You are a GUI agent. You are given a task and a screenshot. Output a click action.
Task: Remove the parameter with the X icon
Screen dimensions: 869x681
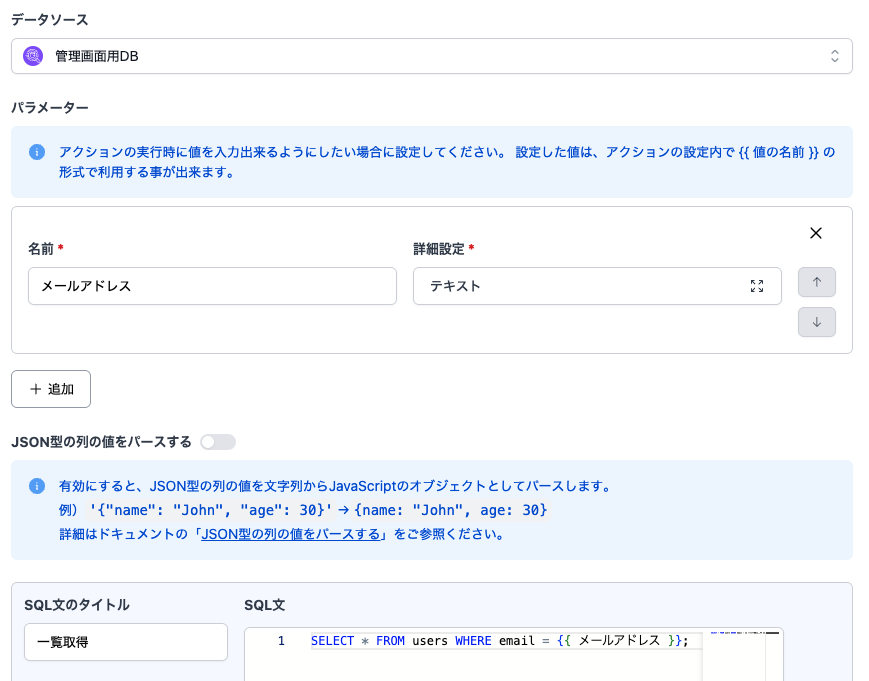click(x=816, y=233)
